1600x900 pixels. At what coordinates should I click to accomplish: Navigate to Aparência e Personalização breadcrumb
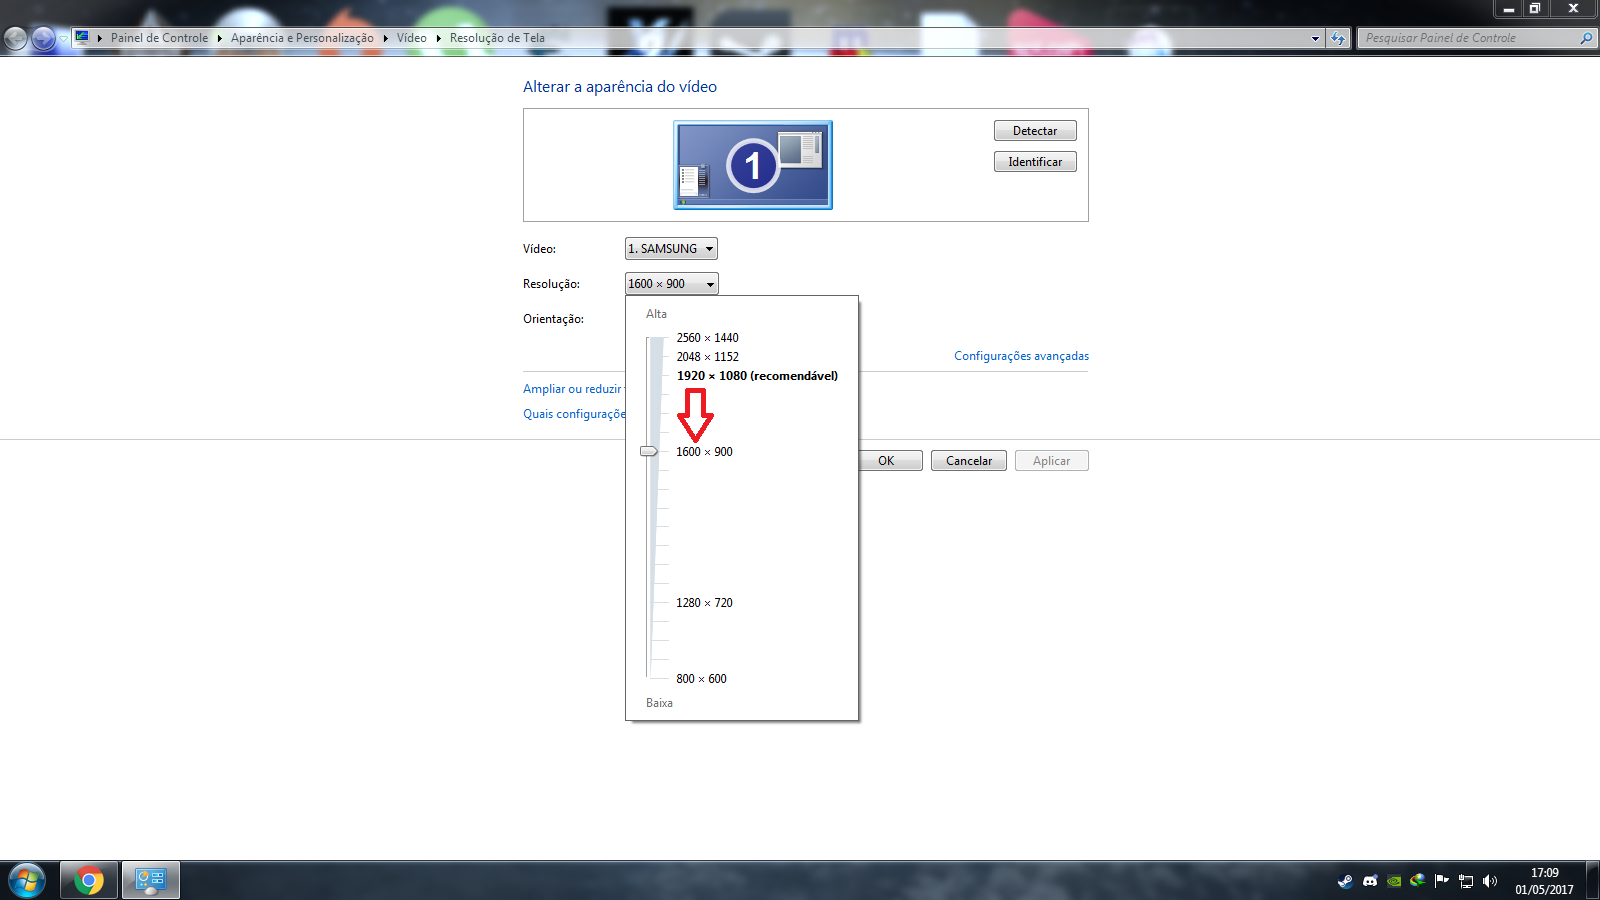tap(302, 38)
